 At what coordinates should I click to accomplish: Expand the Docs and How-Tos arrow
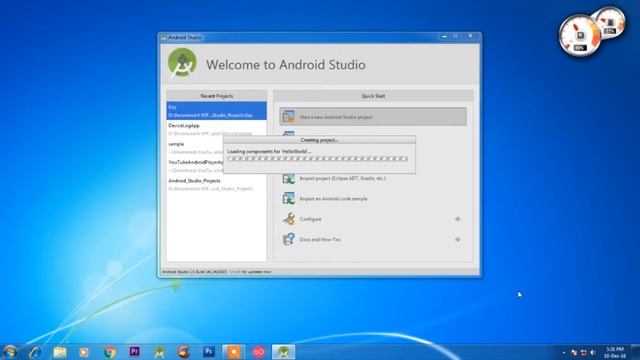click(x=458, y=240)
